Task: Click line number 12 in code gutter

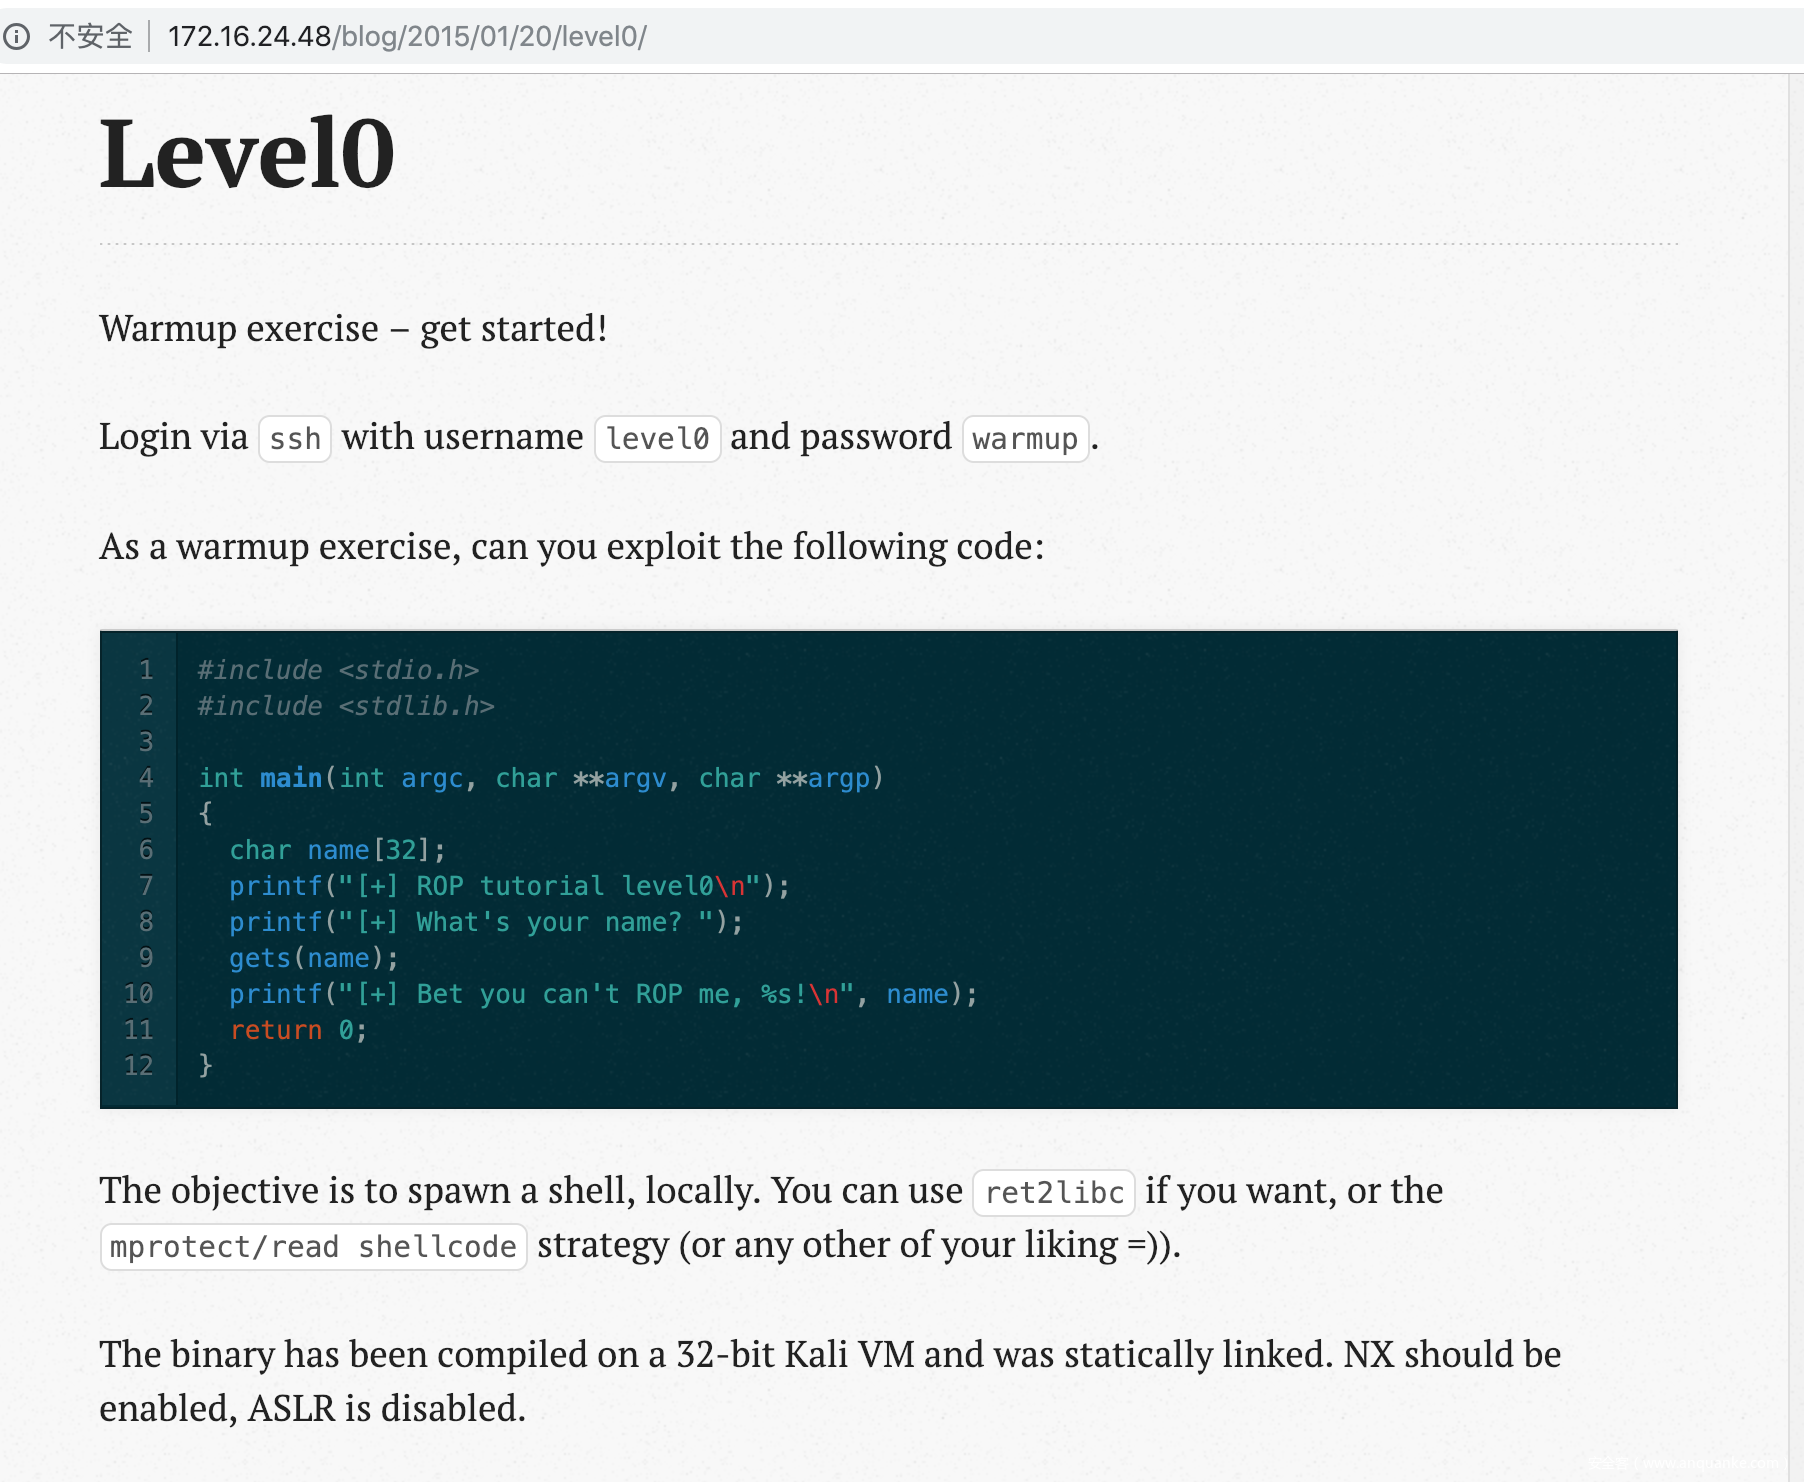Action: [x=139, y=1066]
